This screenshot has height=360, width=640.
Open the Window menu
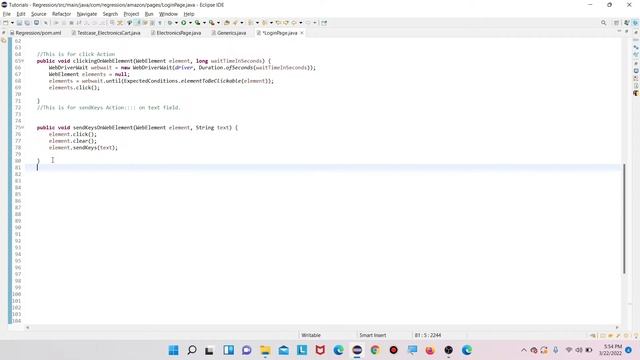pyautogui.click(x=168, y=14)
